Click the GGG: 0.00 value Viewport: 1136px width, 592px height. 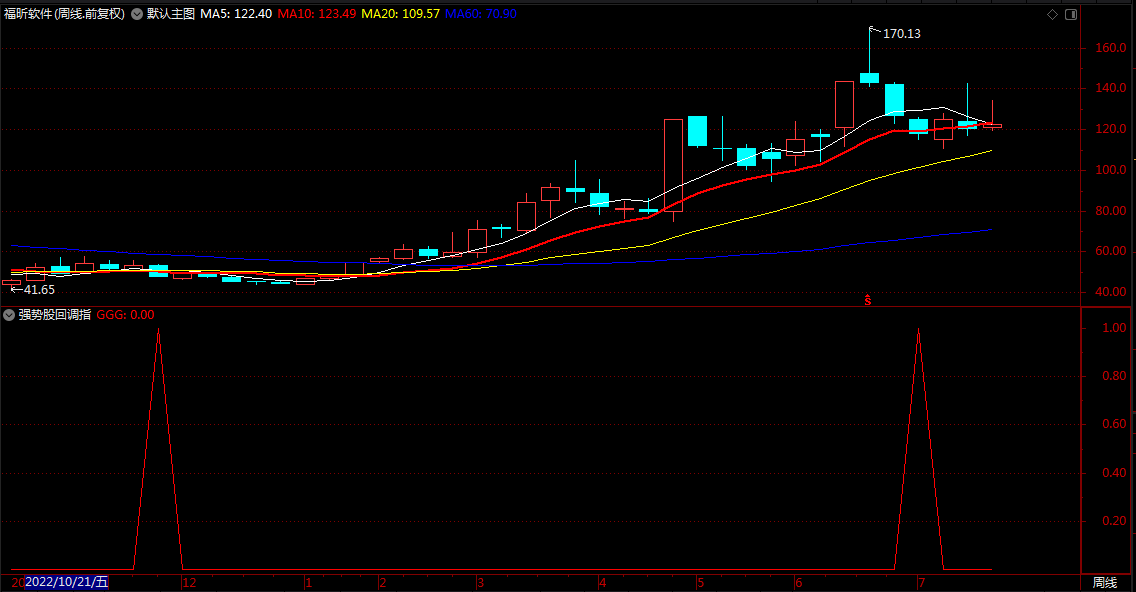tap(125, 314)
